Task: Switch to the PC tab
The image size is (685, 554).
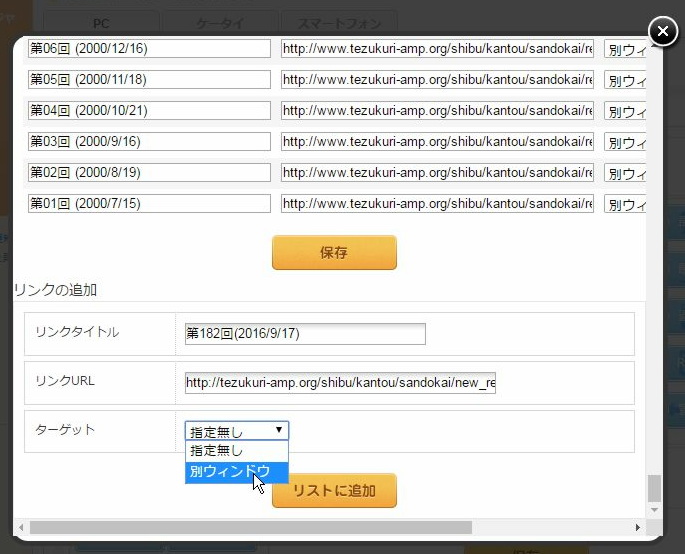Action: (x=101, y=22)
